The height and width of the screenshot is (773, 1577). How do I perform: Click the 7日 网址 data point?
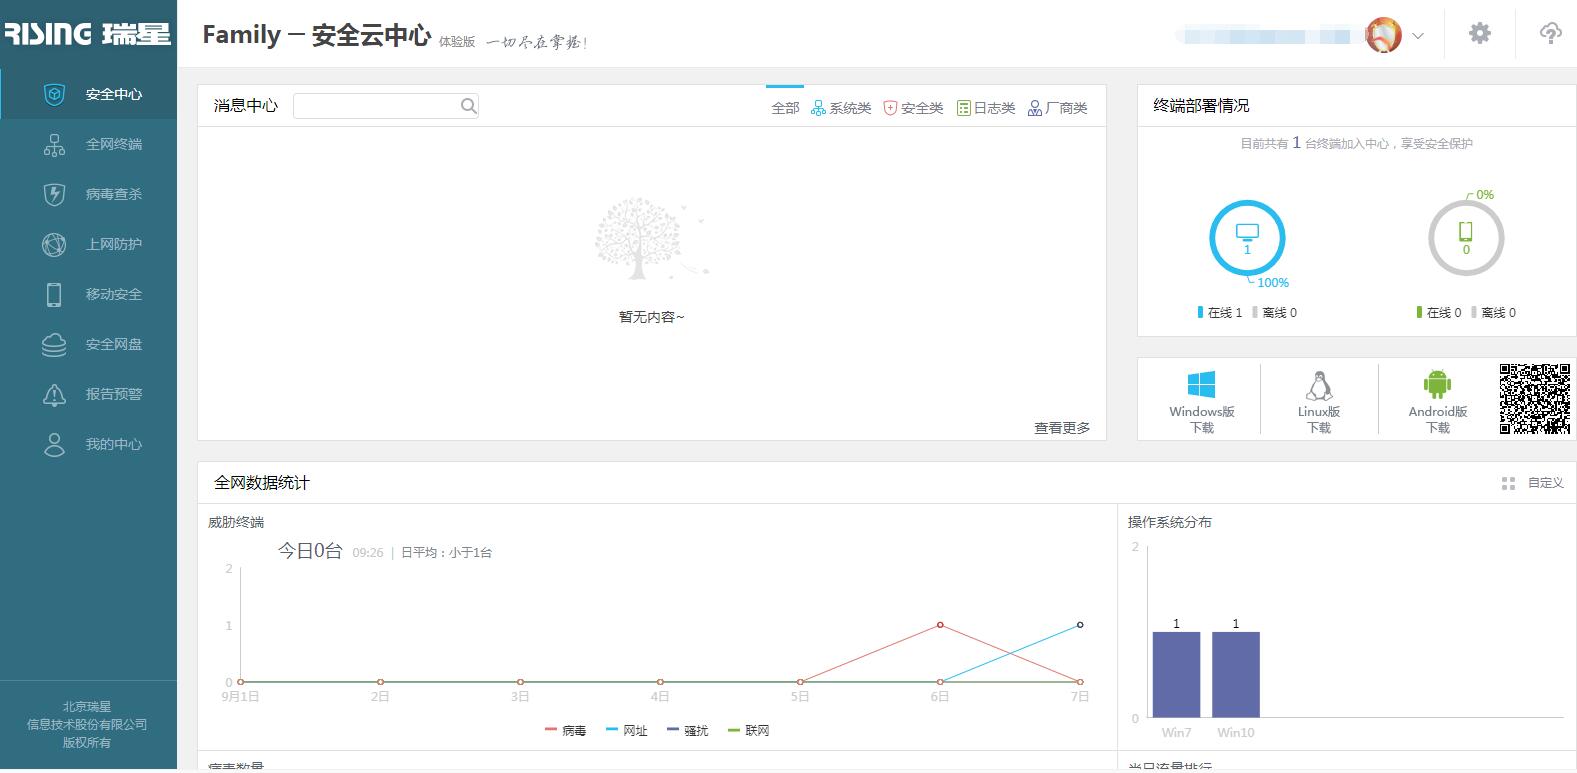pyautogui.click(x=1080, y=625)
